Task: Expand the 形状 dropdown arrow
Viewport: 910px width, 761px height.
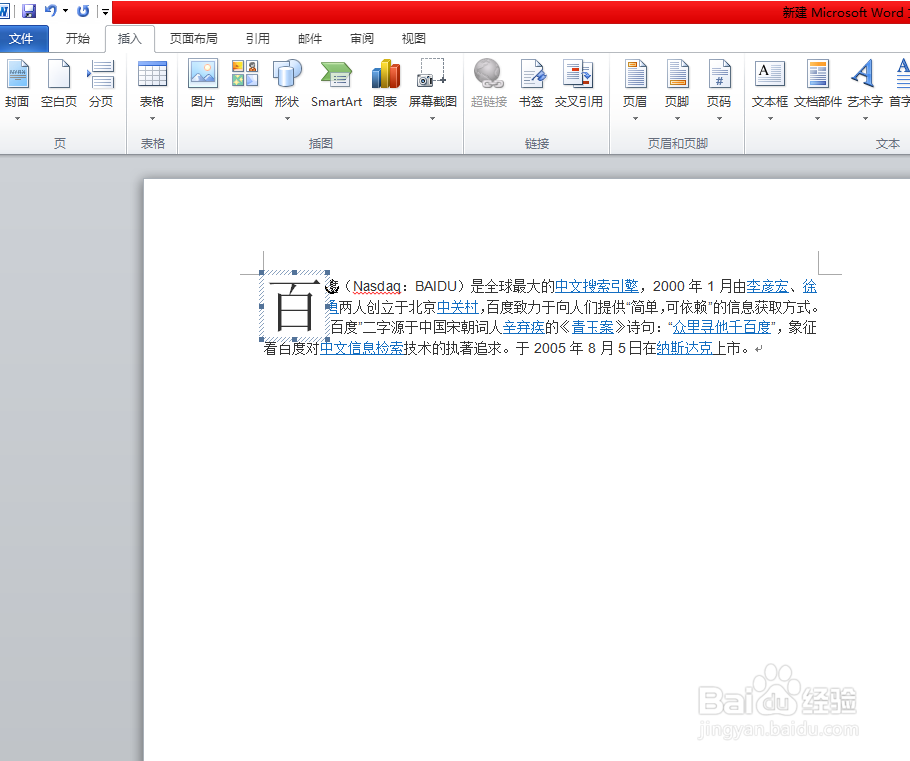Action: (x=287, y=118)
